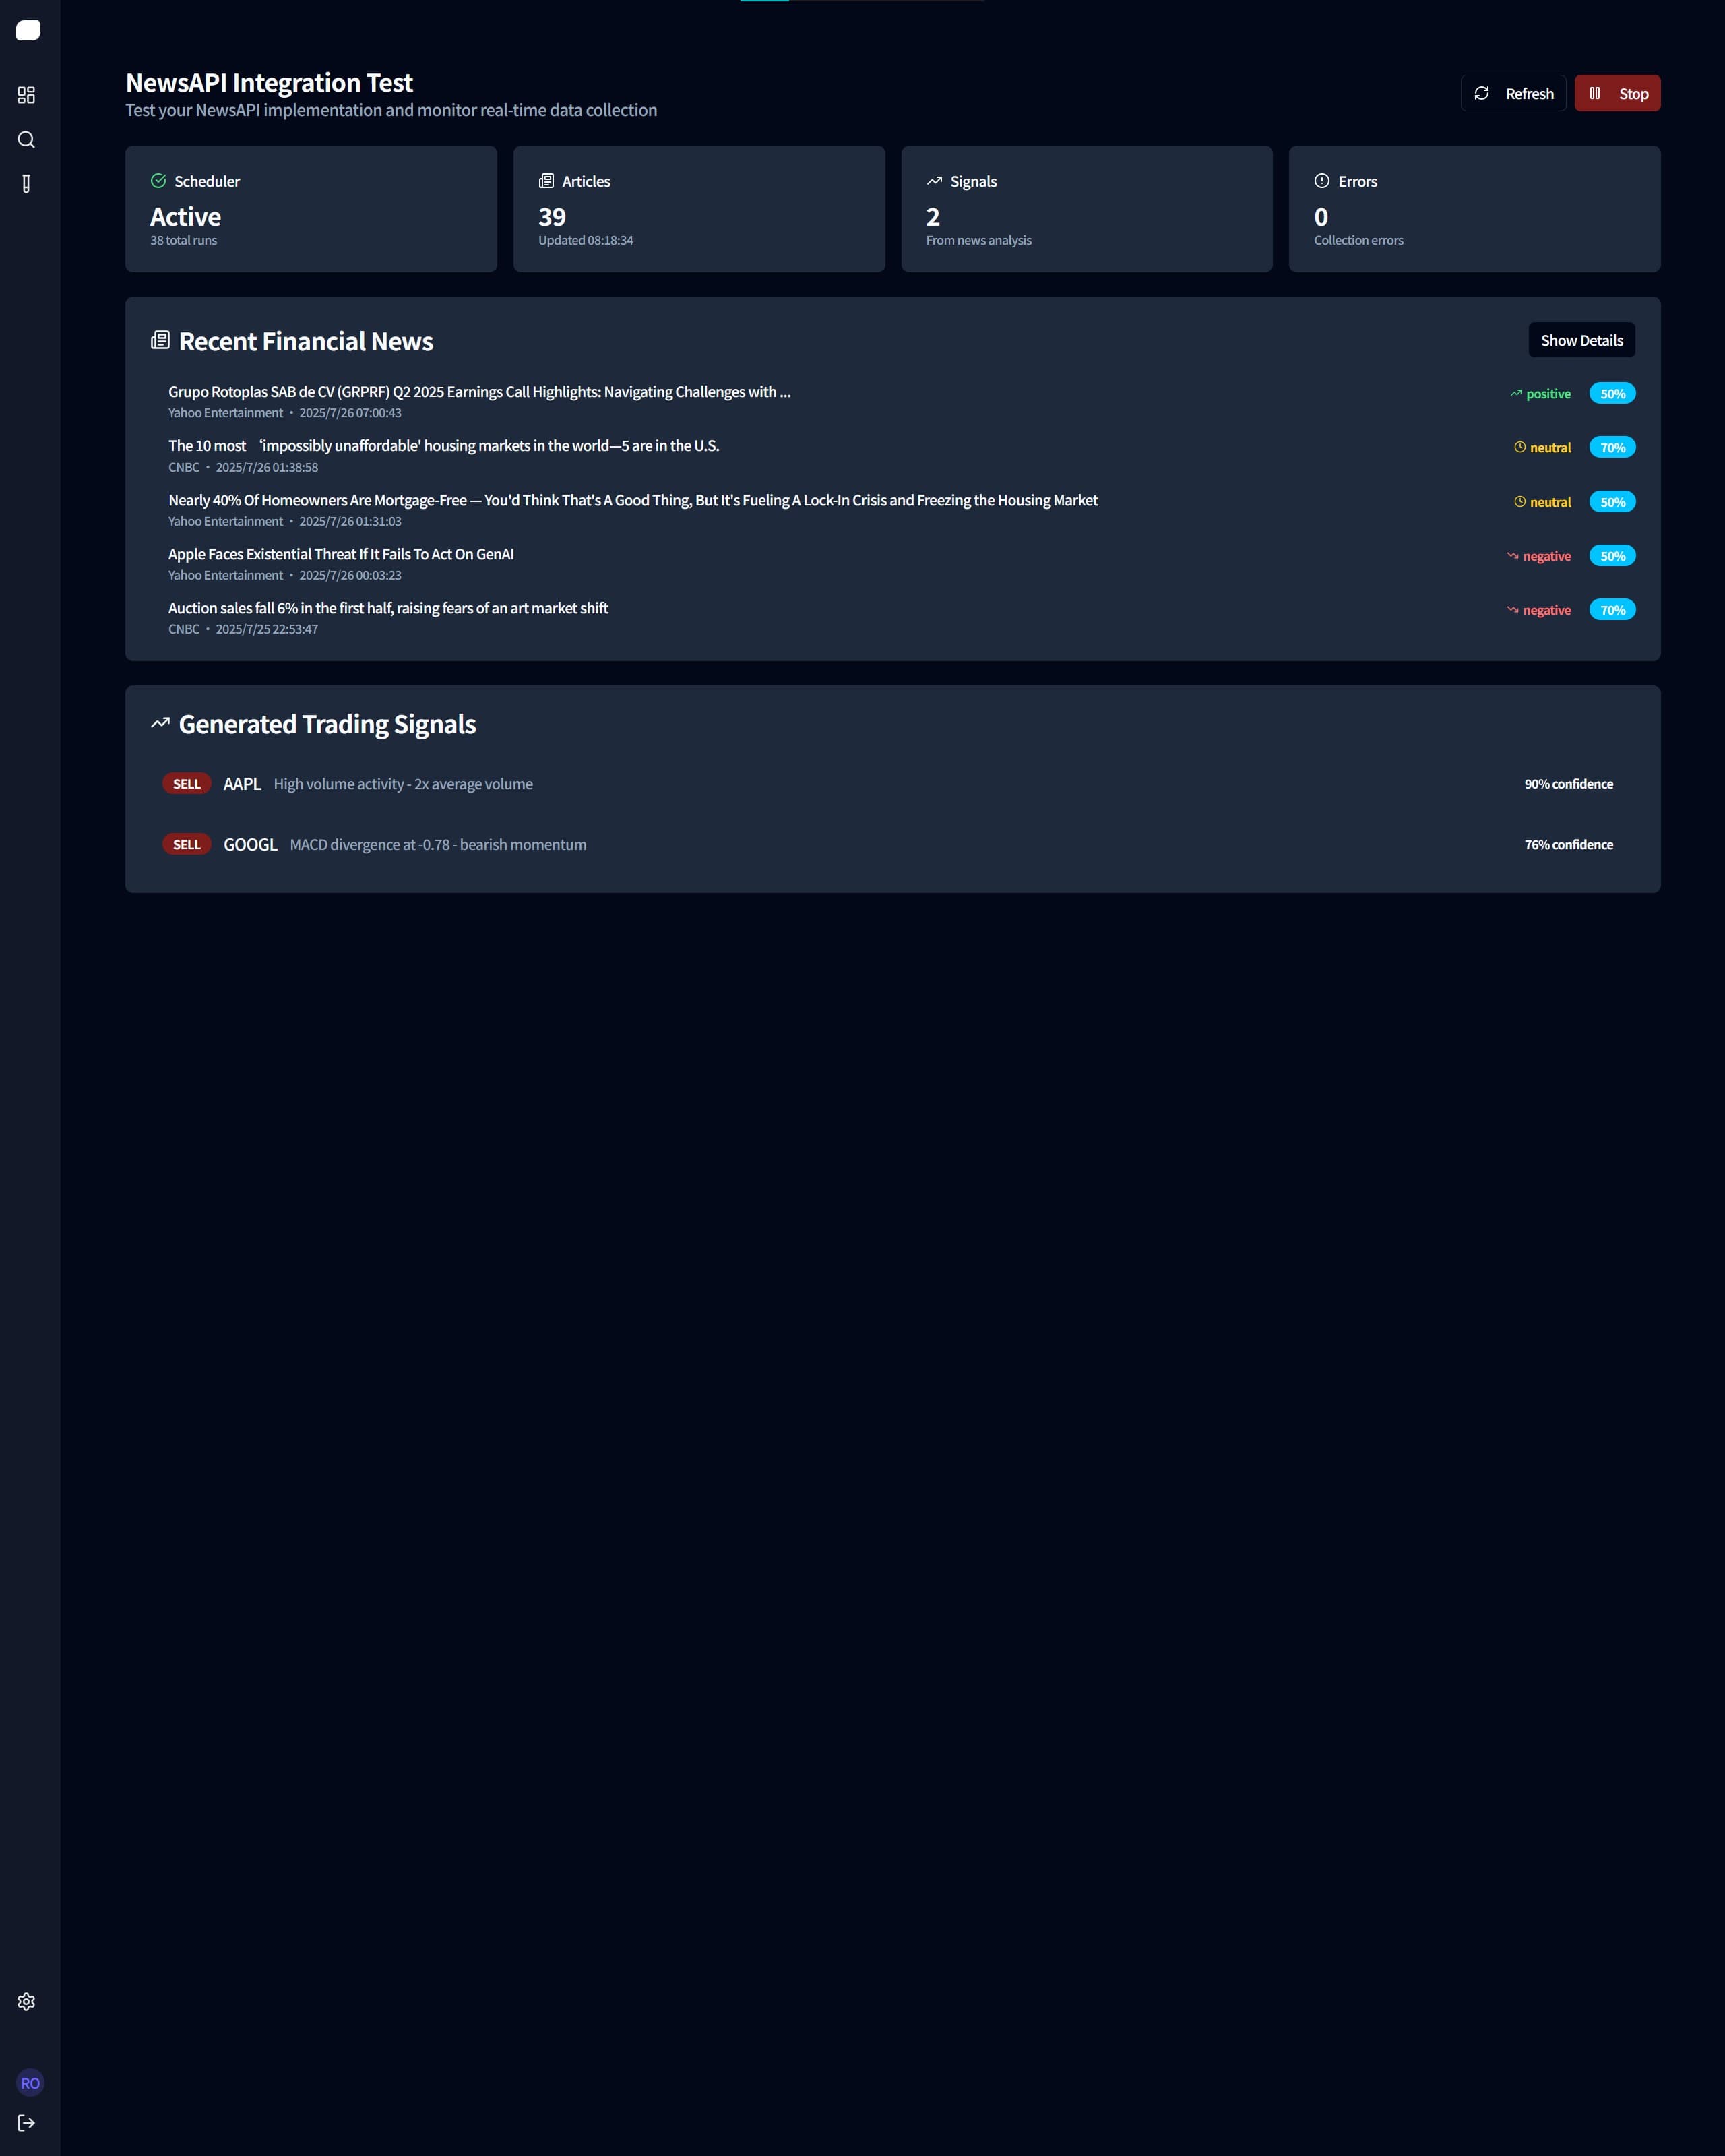This screenshot has width=1725, height=2156.
Task: Click the Show Details button
Action: point(1581,340)
